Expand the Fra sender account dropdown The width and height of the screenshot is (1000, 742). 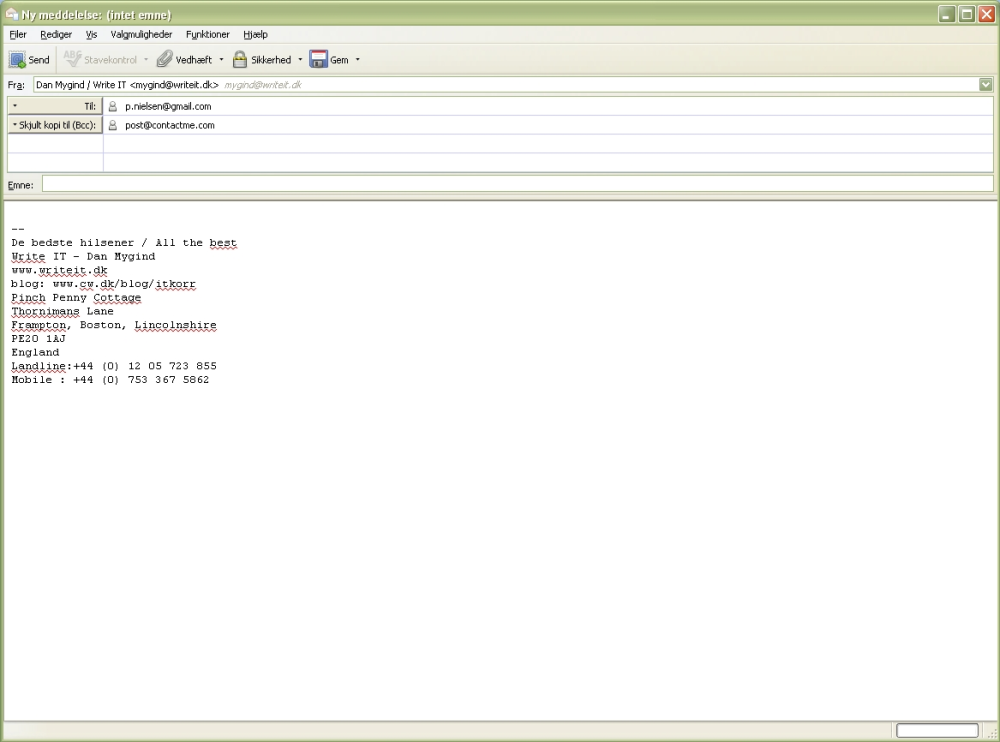(986, 85)
